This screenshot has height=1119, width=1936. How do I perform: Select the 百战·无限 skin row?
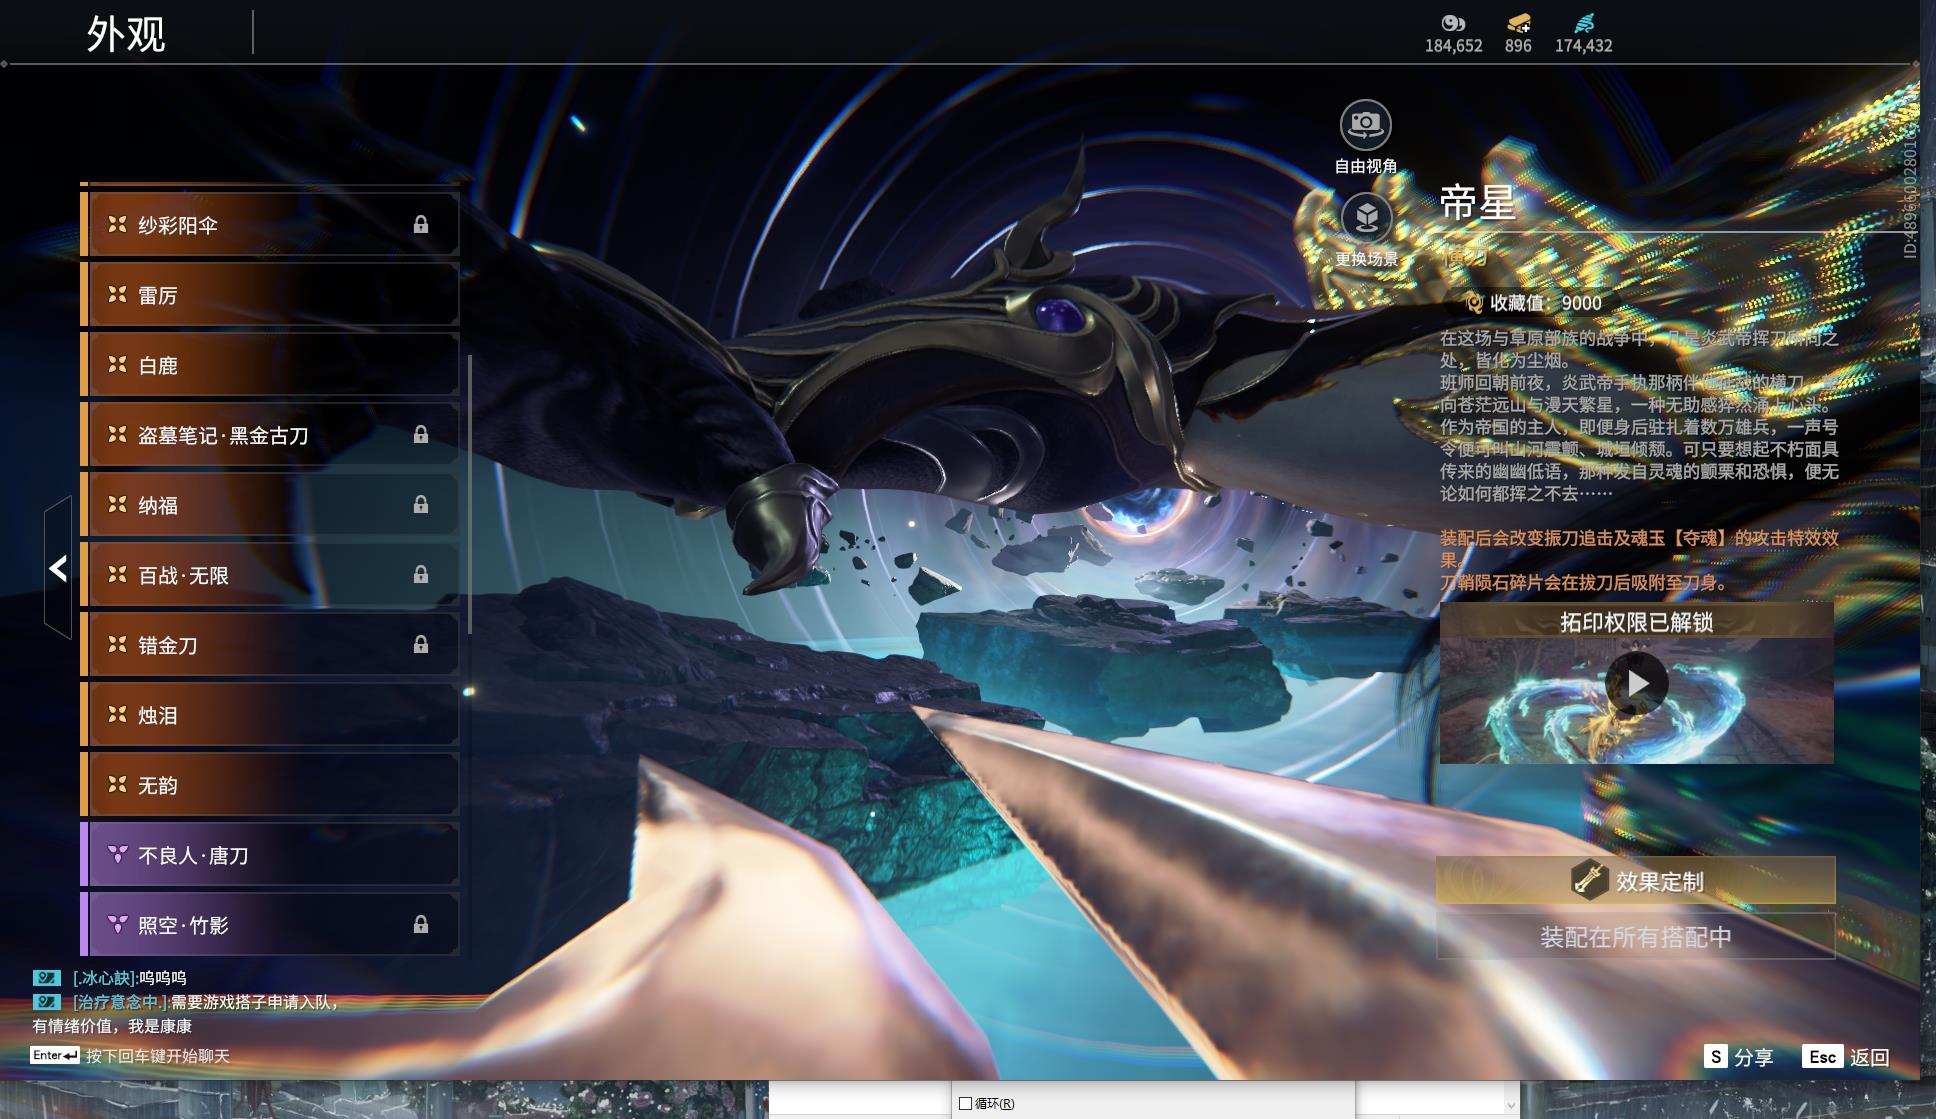(270, 575)
